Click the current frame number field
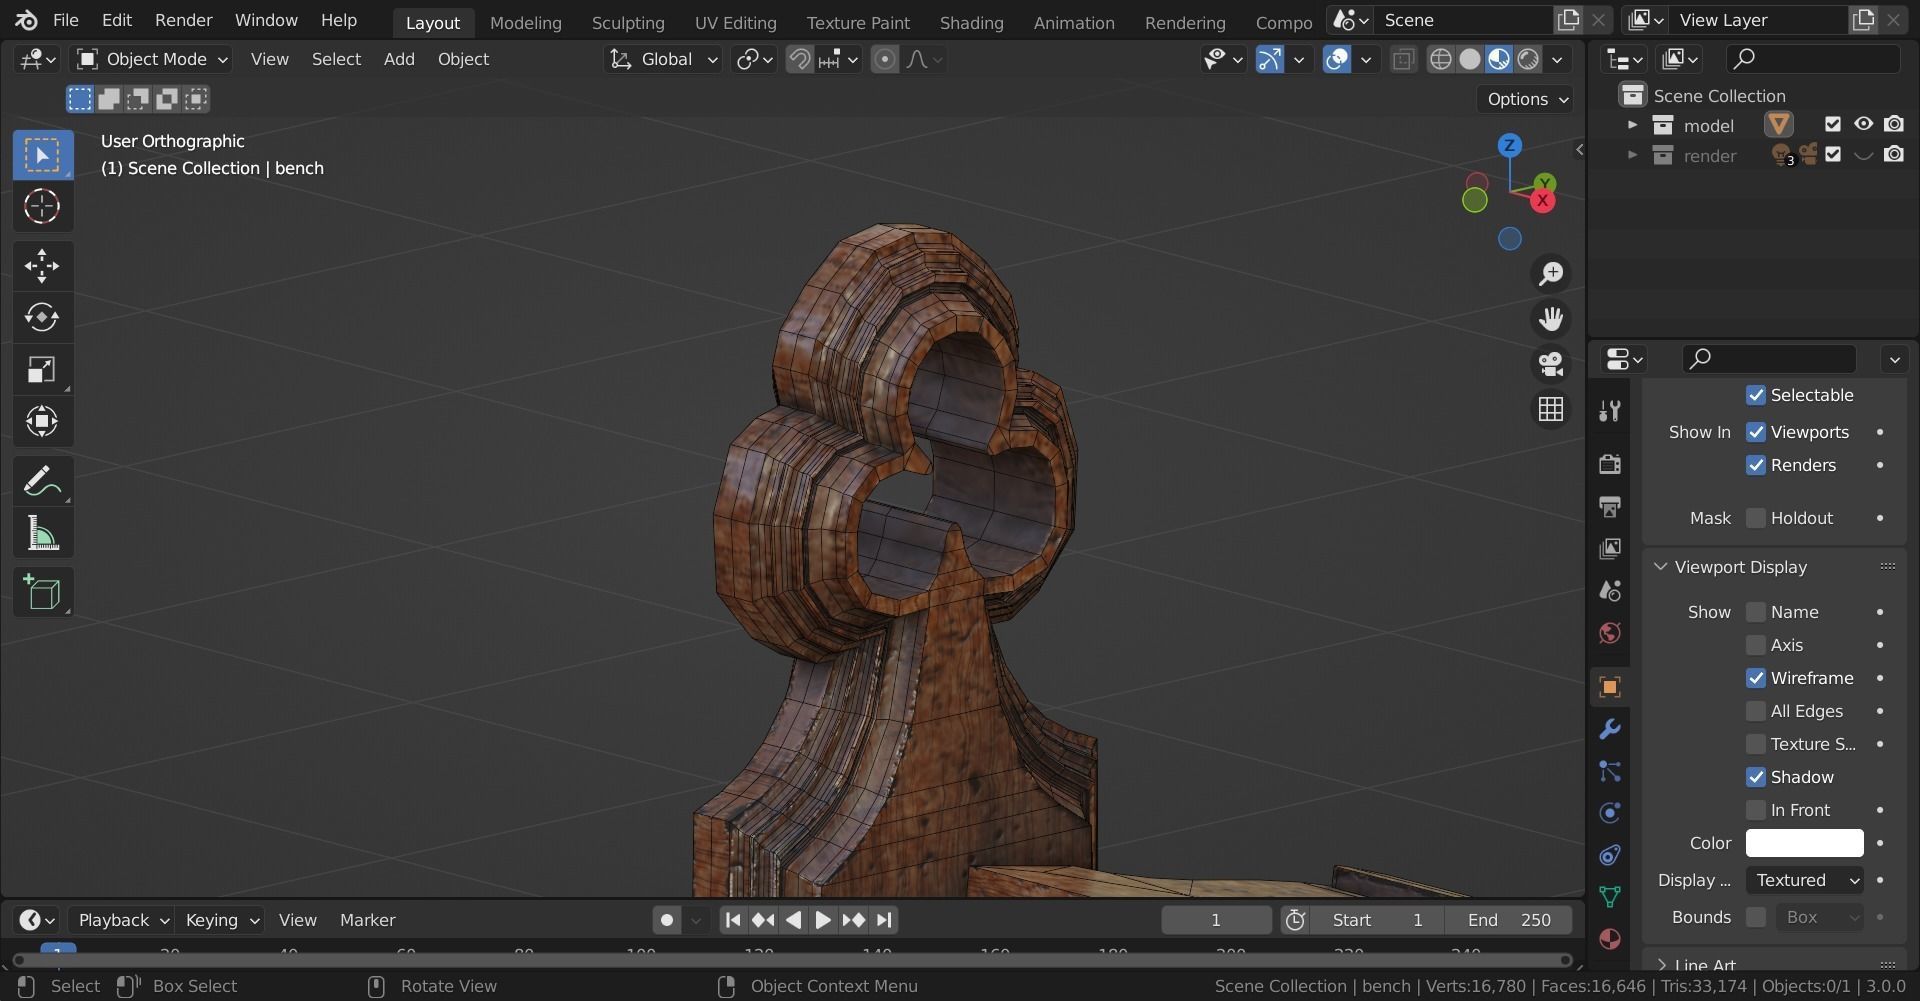 [1216, 920]
